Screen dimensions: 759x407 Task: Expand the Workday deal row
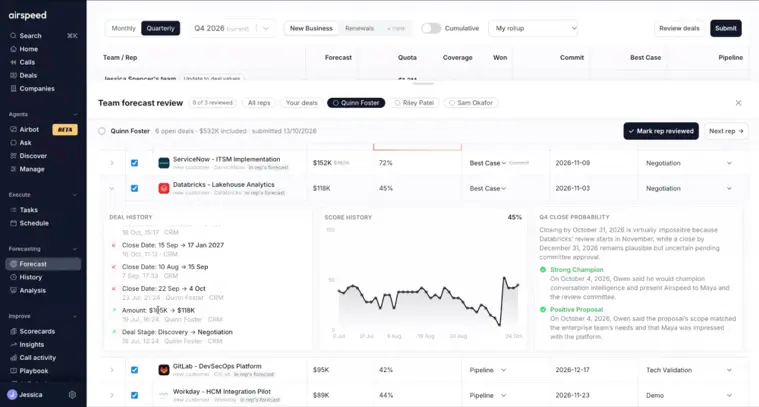[x=112, y=395]
